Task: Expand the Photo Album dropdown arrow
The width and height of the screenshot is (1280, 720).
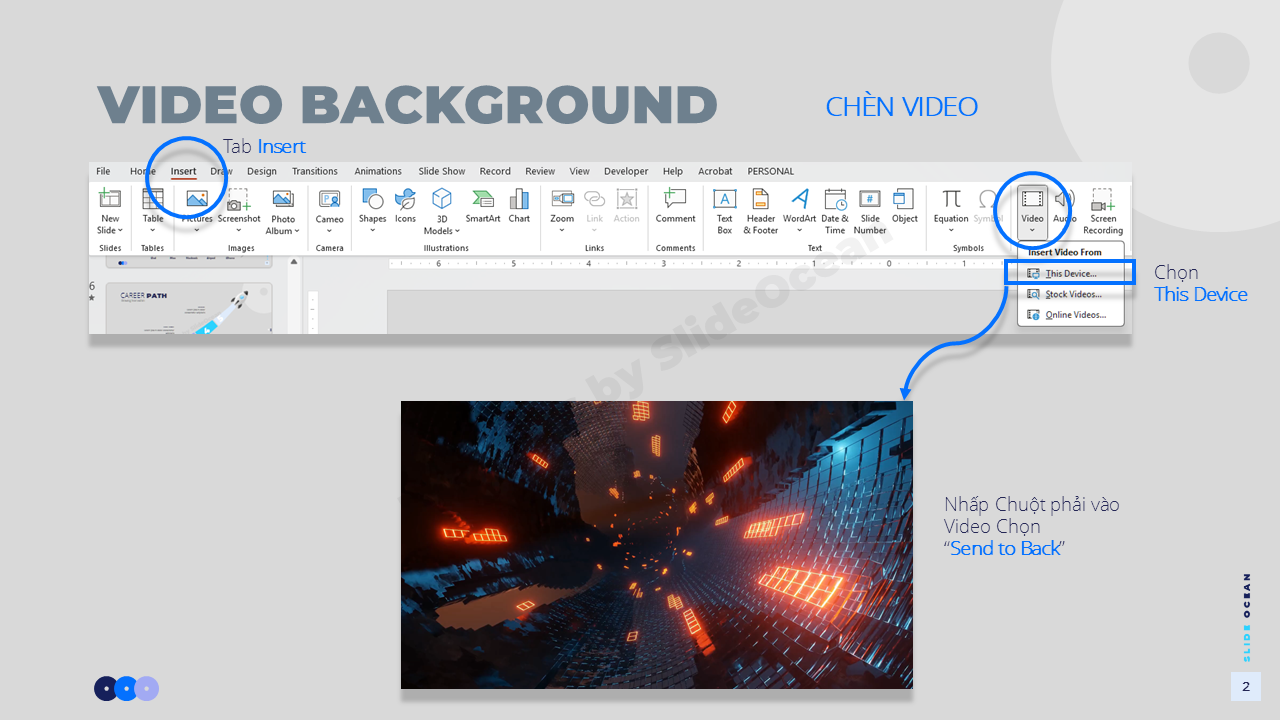Action: click(297, 231)
